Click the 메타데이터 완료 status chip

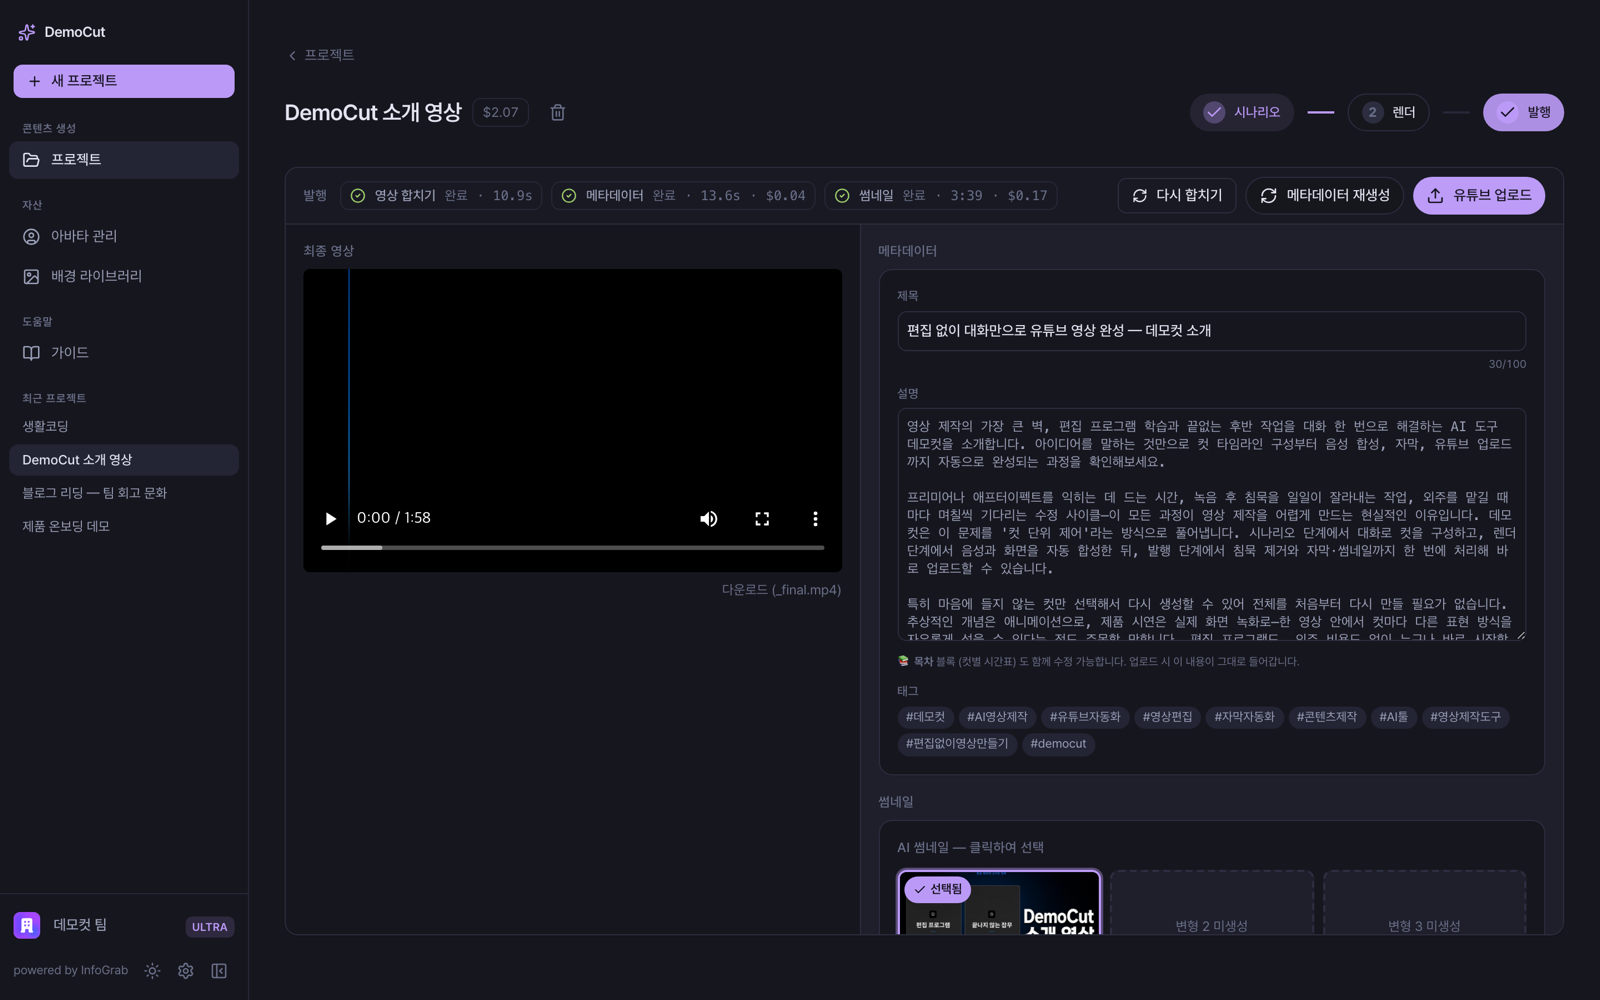pyautogui.click(x=683, y=196)
